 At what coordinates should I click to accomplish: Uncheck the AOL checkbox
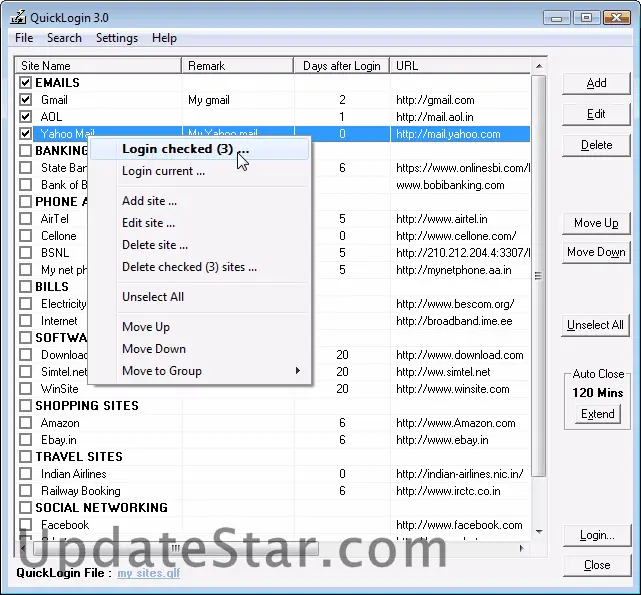click(x=25, y=117)
